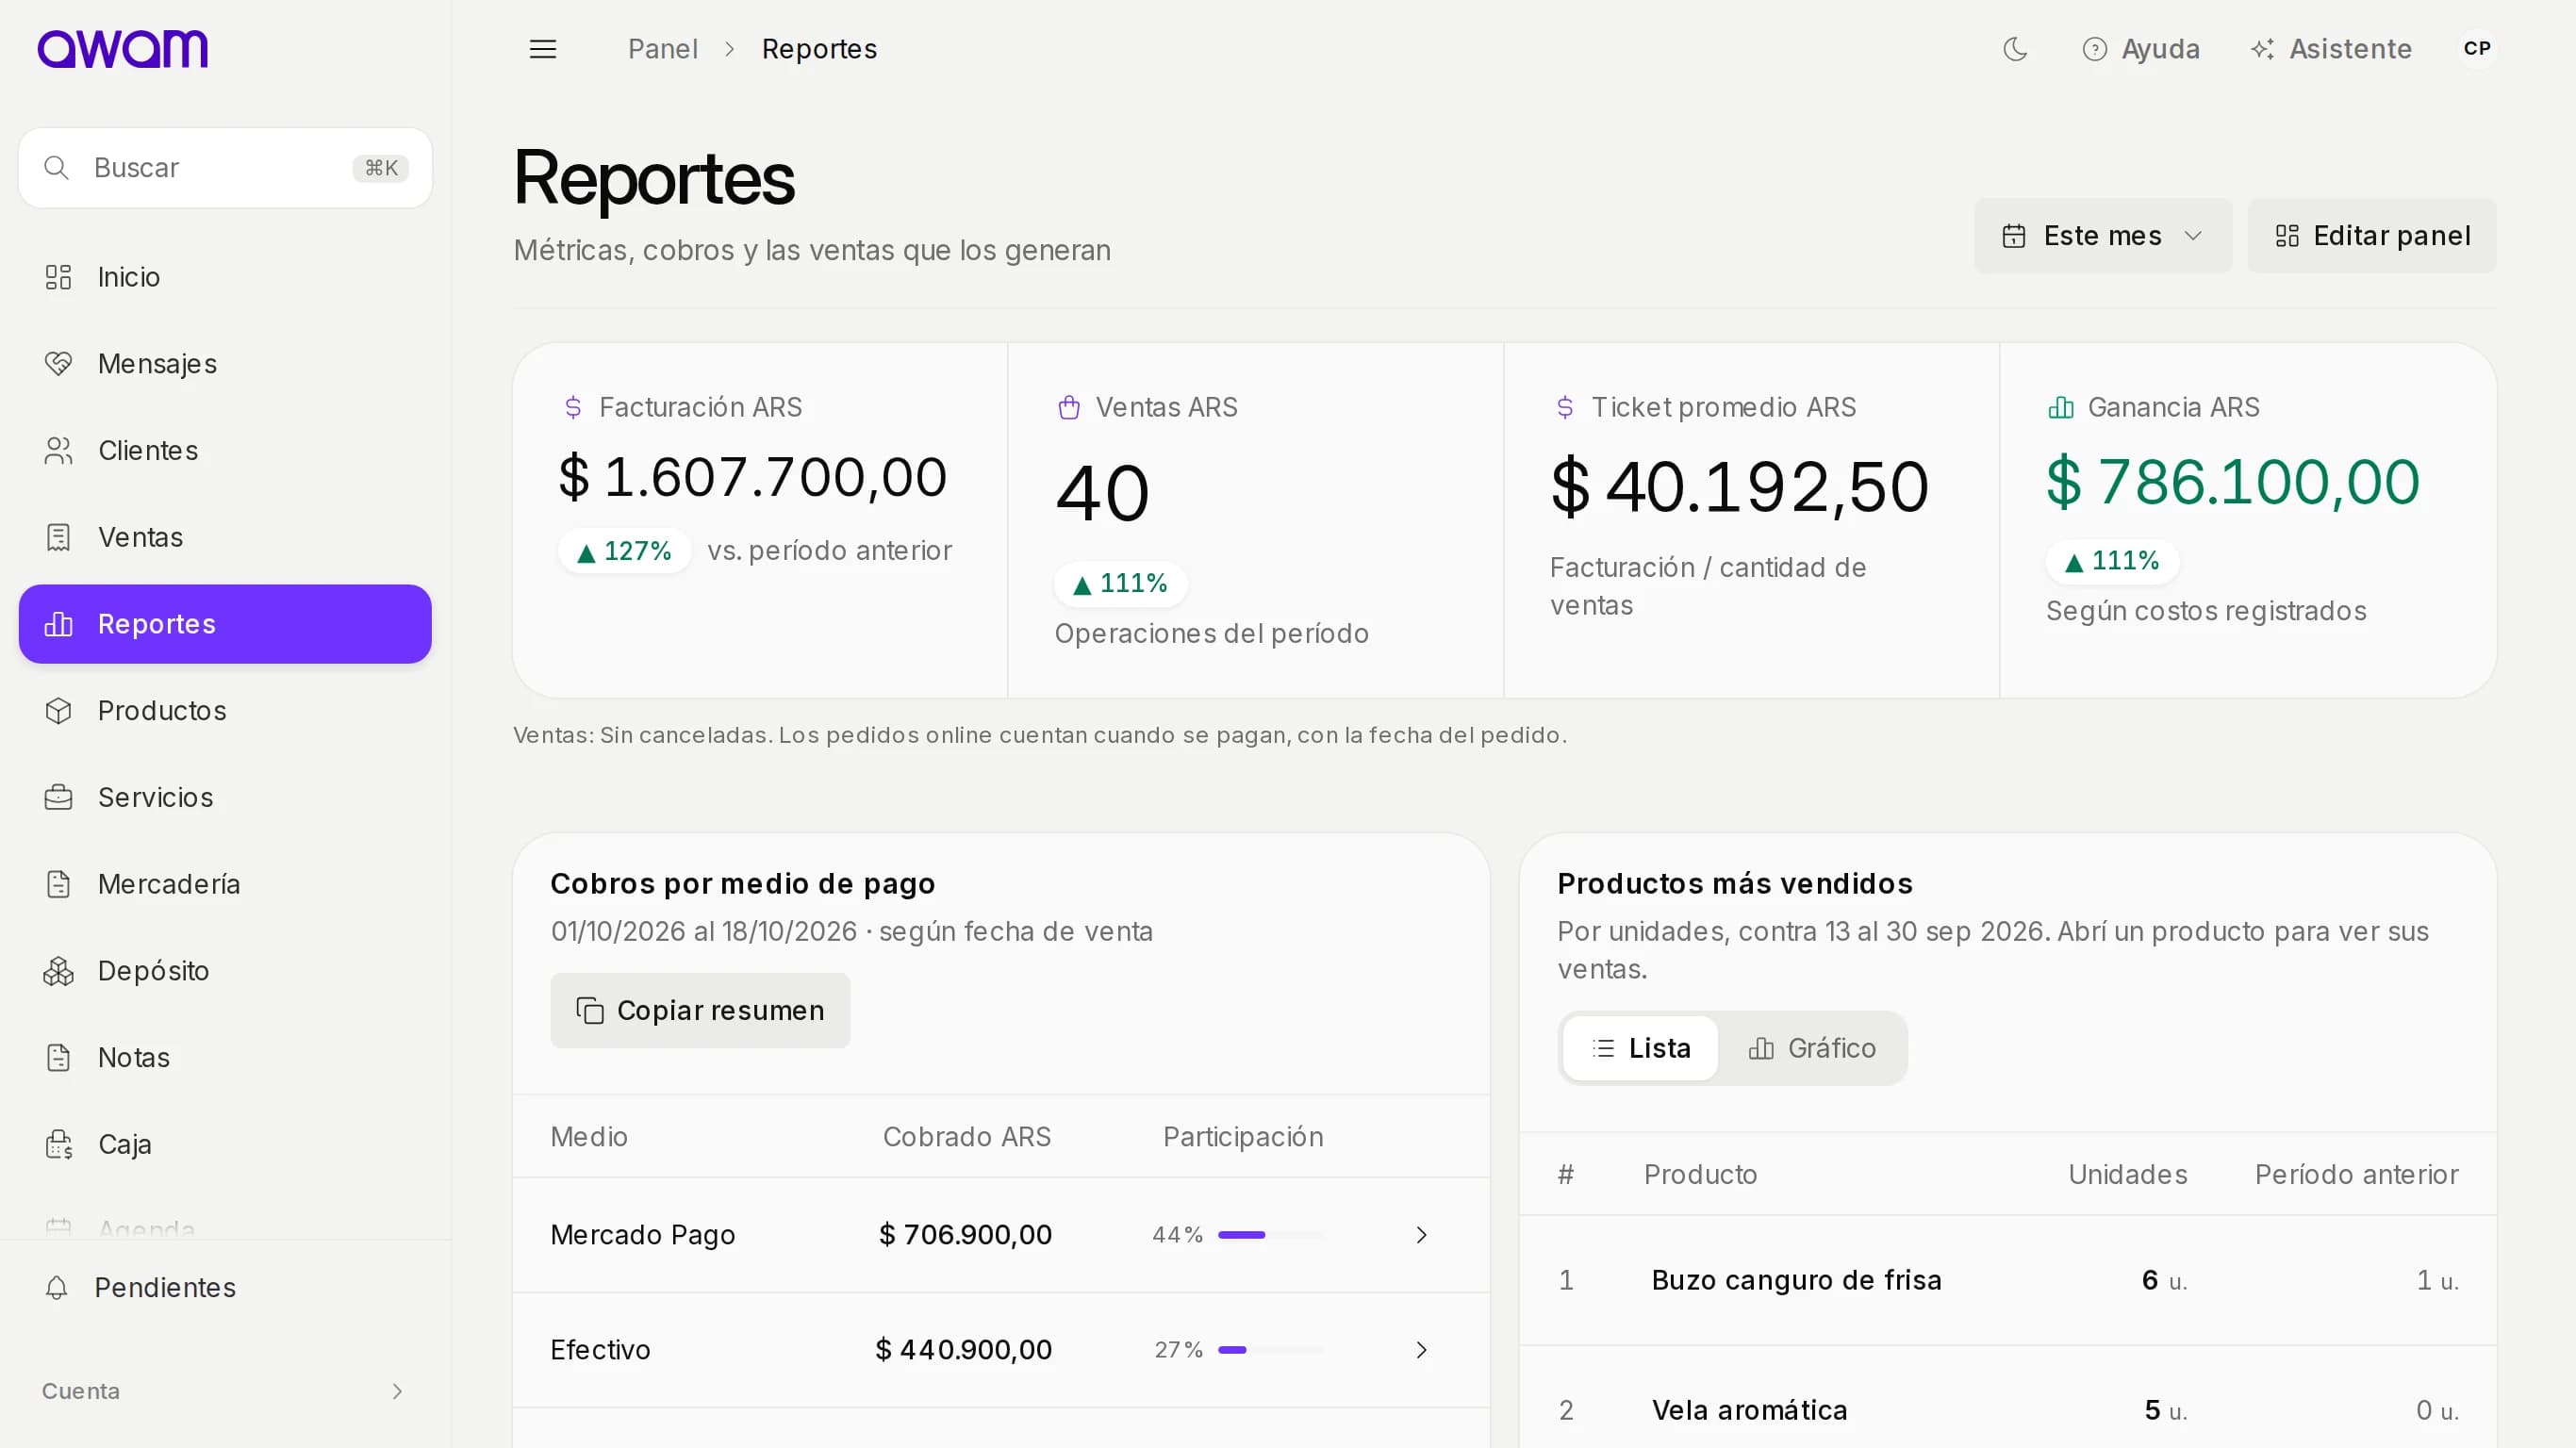Click the Notas file icon
Image resolution: width=2576 pixels, height=1448 pixels.
tap(59, 1058)
